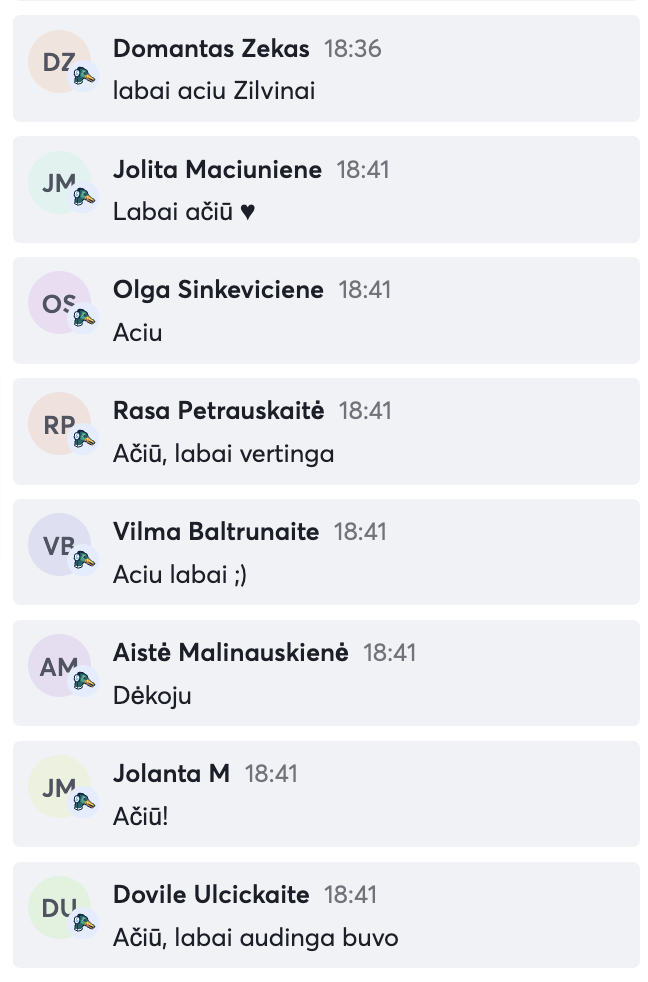Select the DU avatar of Dovile Ulcickaite
The width and height of the screenshot is (648, 982).
59,908
